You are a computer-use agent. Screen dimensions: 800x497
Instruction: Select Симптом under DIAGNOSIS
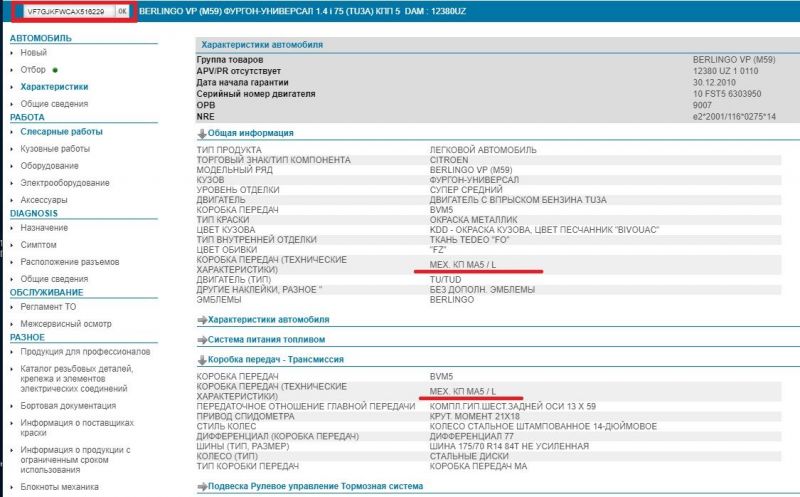[x=38, y=244]
